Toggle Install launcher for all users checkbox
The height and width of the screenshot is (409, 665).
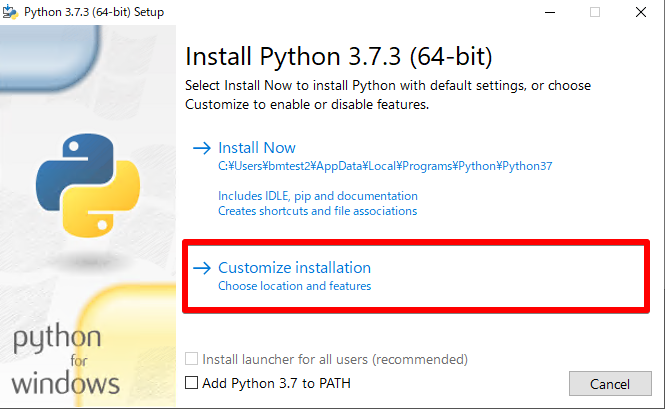pyautogui.click(x=192, y=359)
